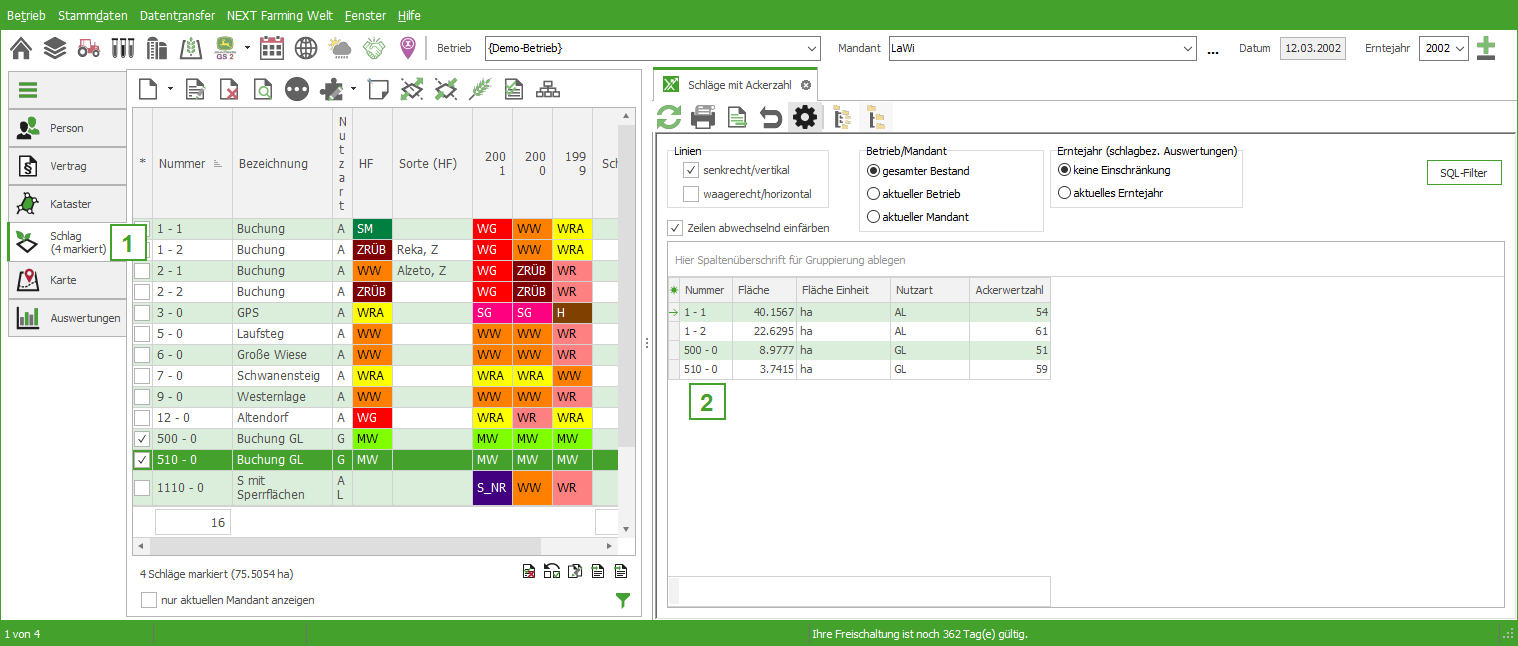Open the Mandant LaWi dropdown
The image size is (1518, 646).
point(1188,48)
